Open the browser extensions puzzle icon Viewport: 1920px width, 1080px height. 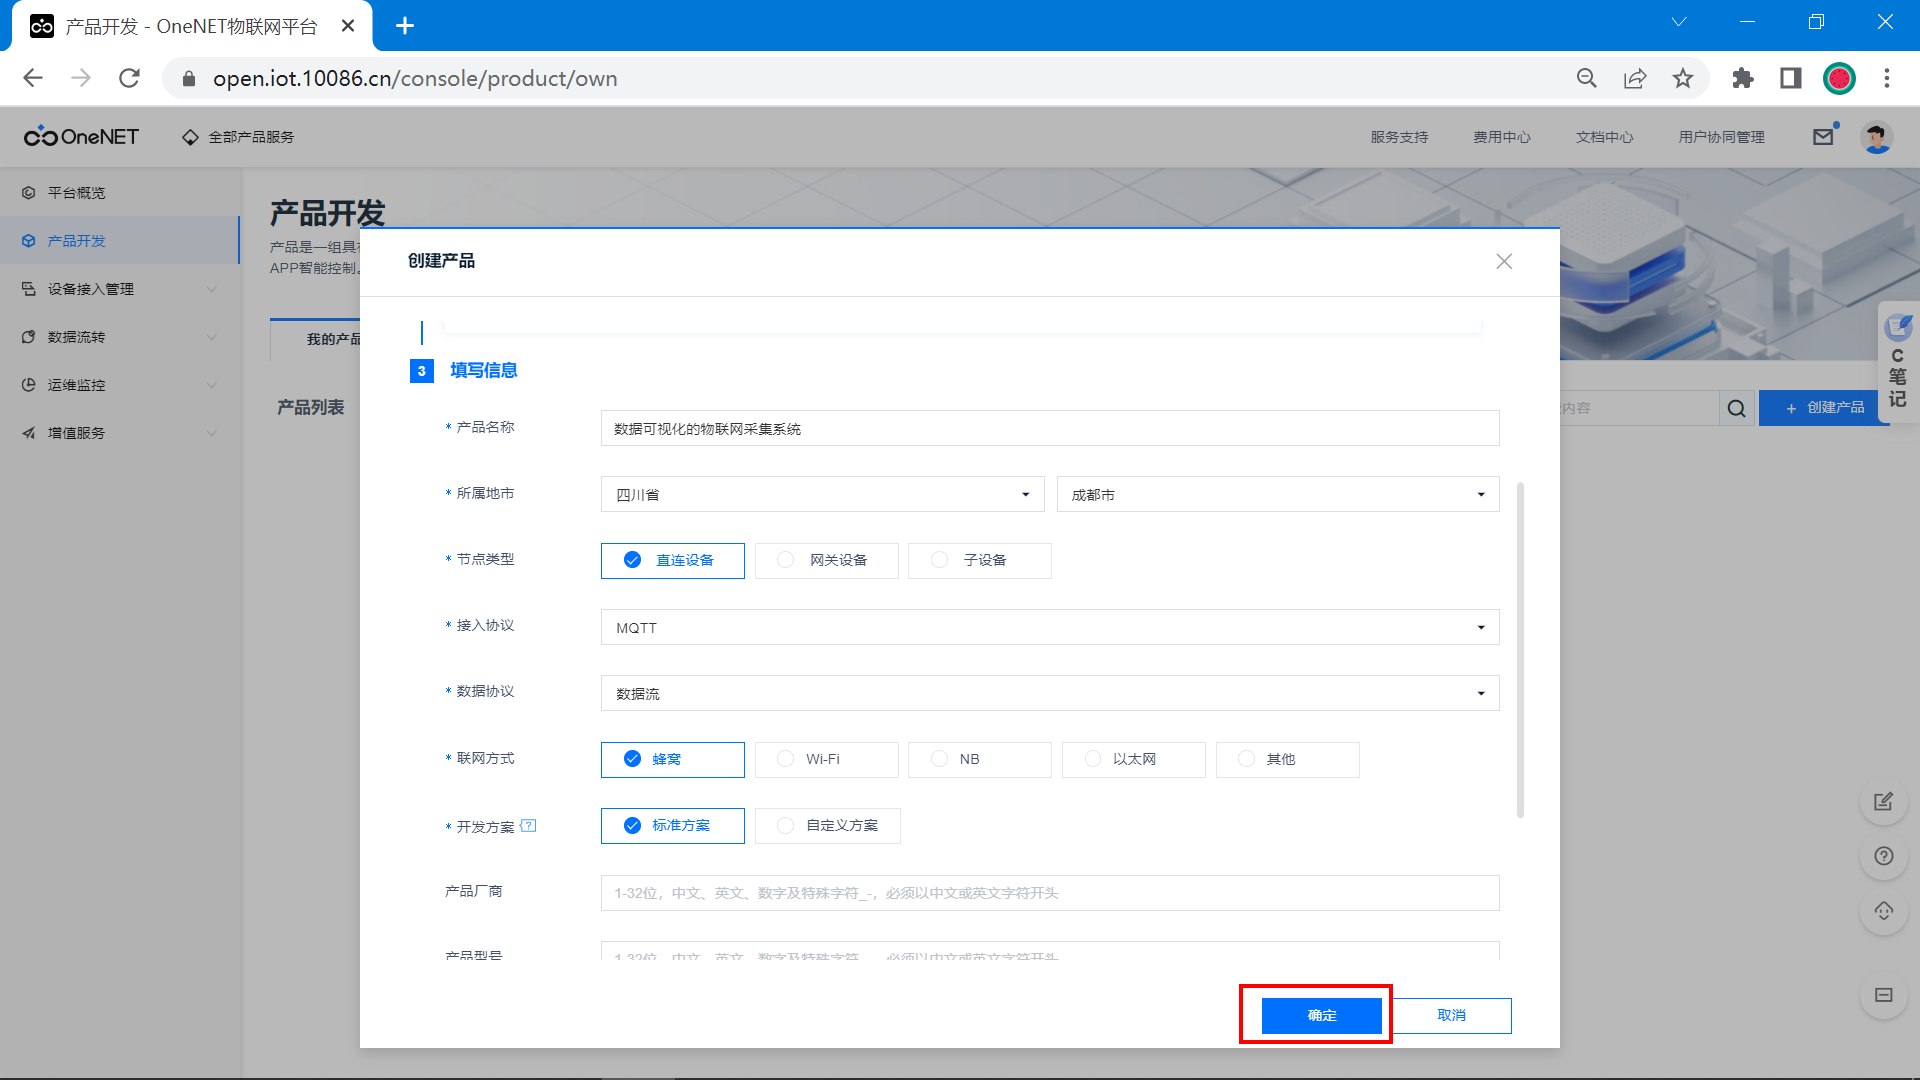1742,78
